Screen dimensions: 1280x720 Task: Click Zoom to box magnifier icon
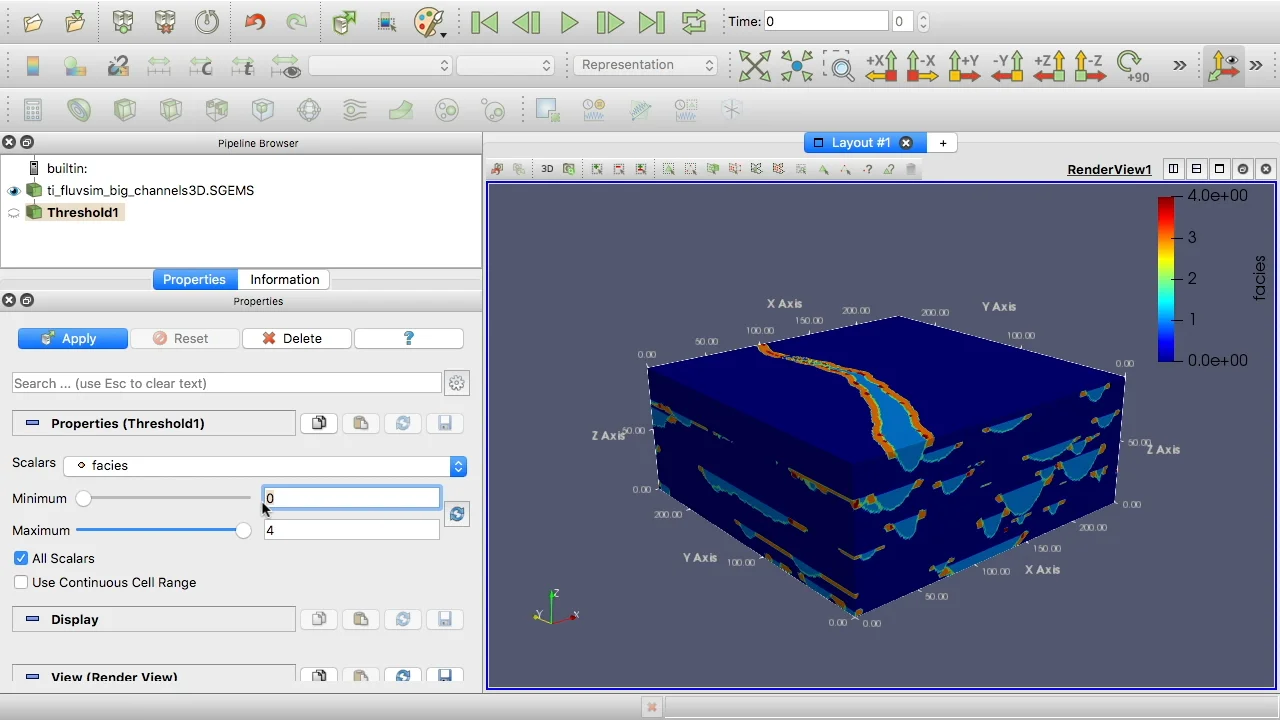coord(840,67)
